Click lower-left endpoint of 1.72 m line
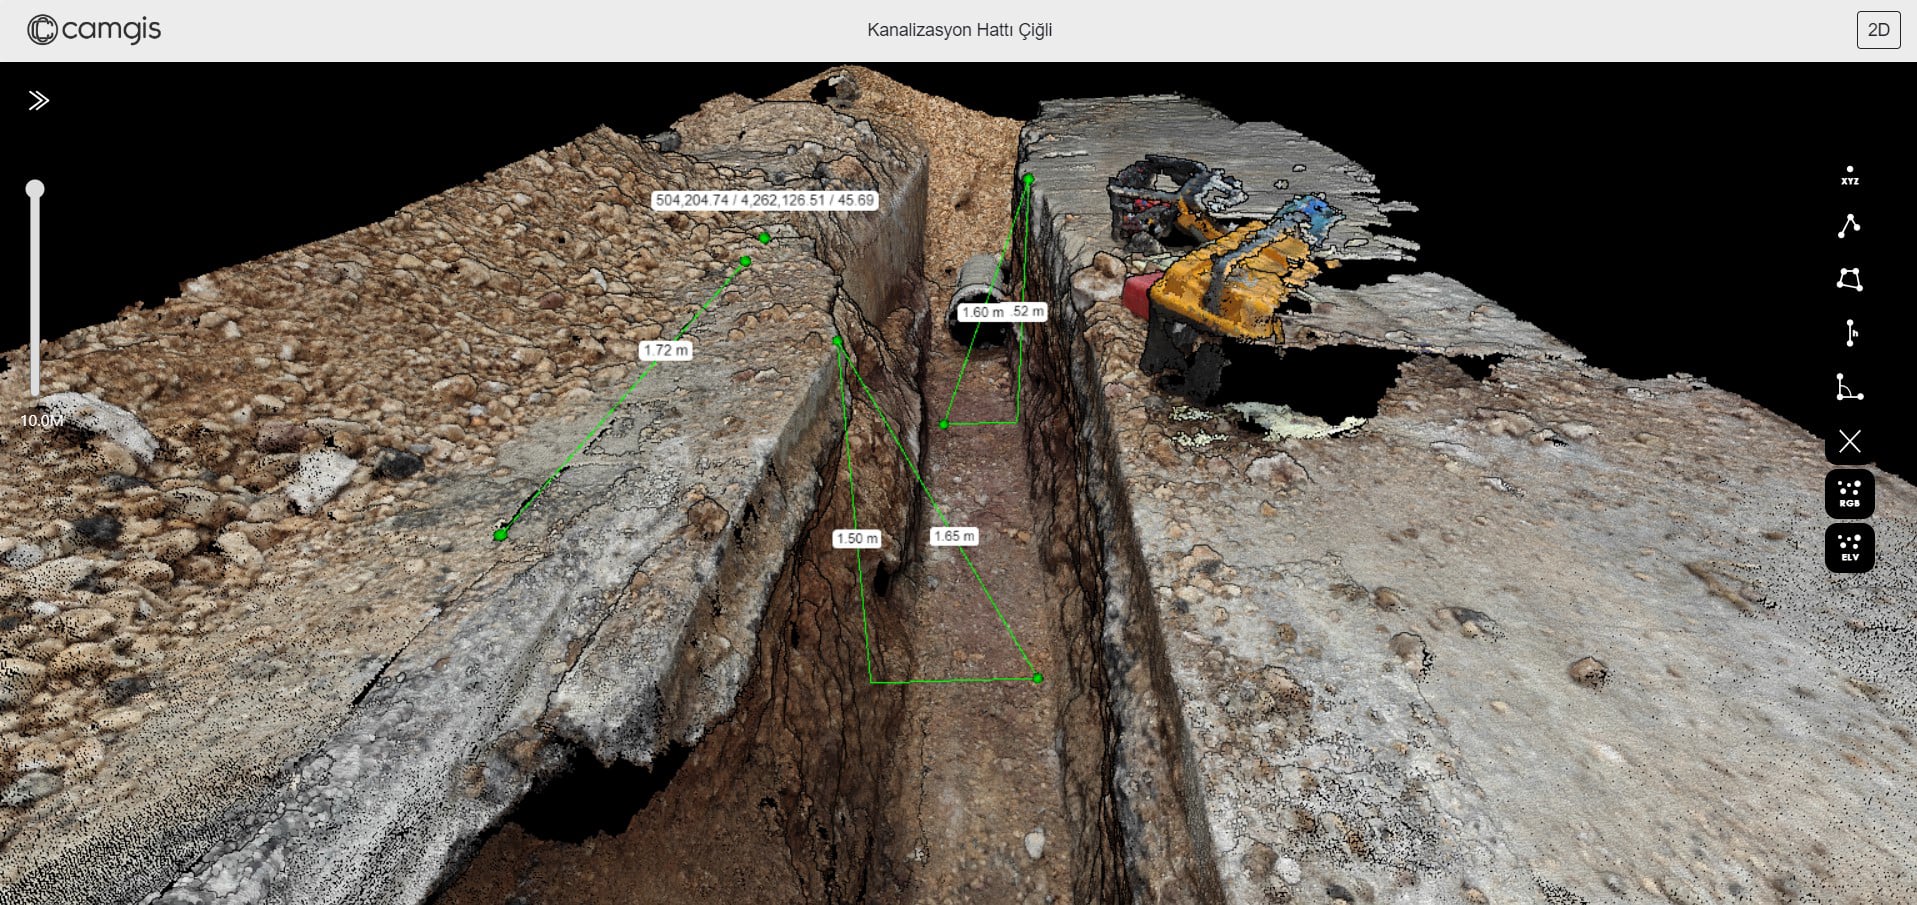 pyautogui.click(x=501, y=535)
